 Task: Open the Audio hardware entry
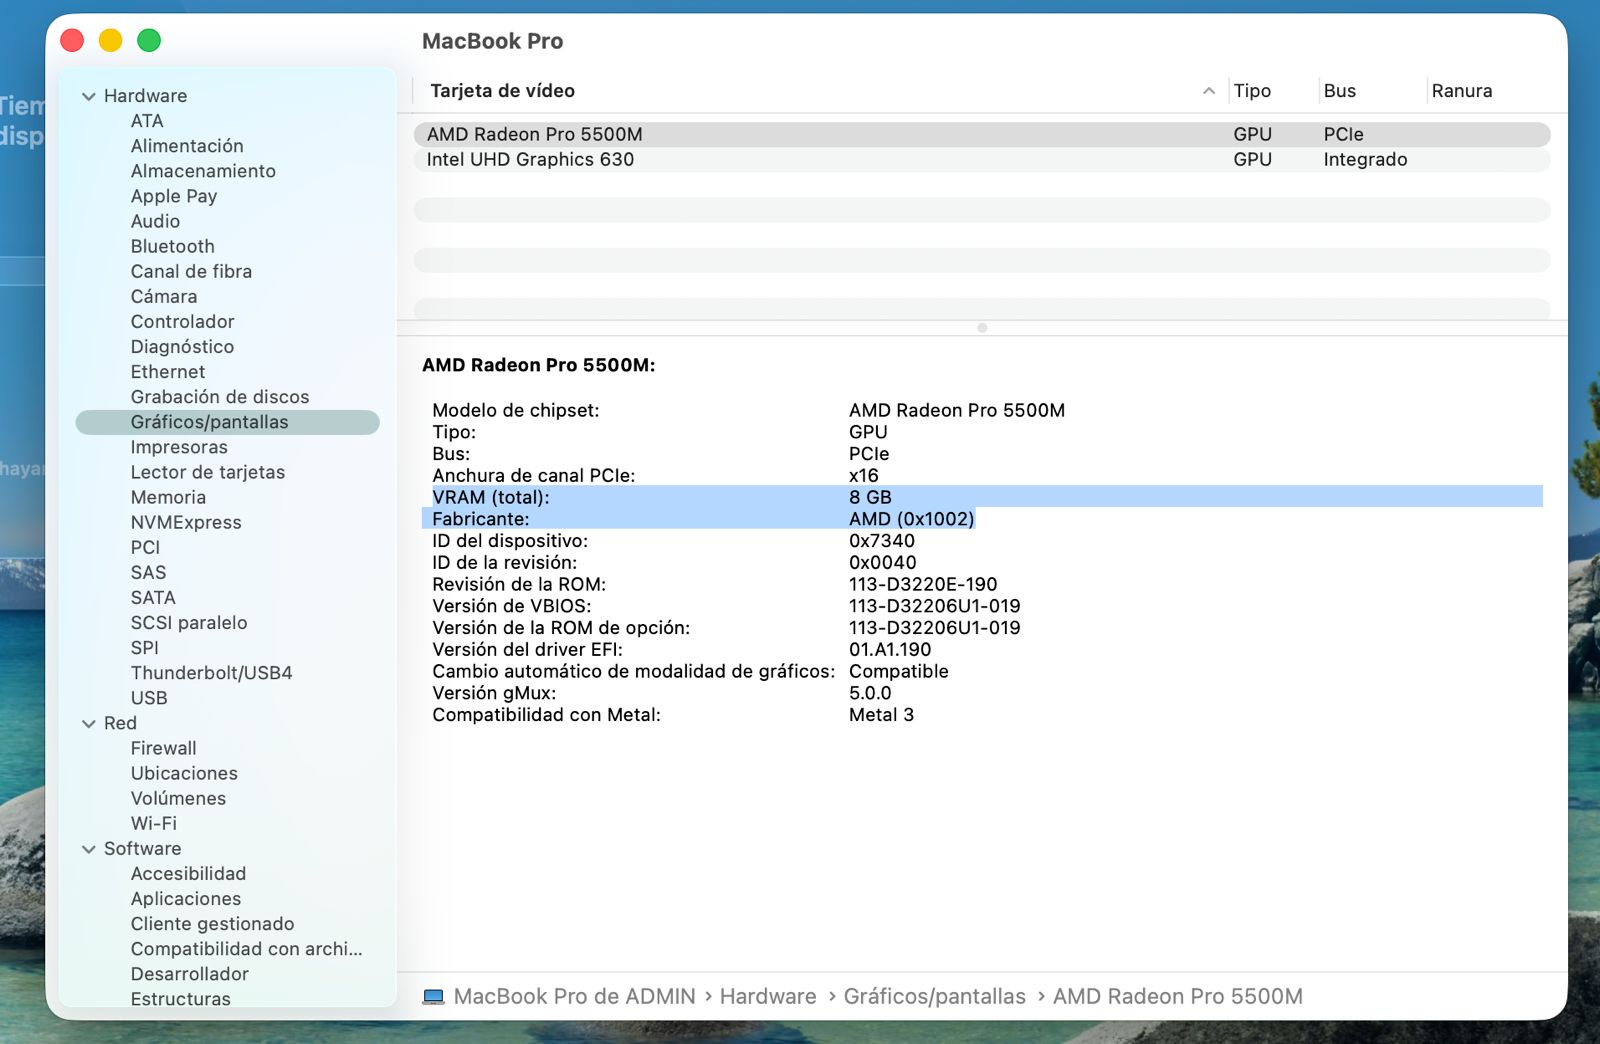(155, 222)
